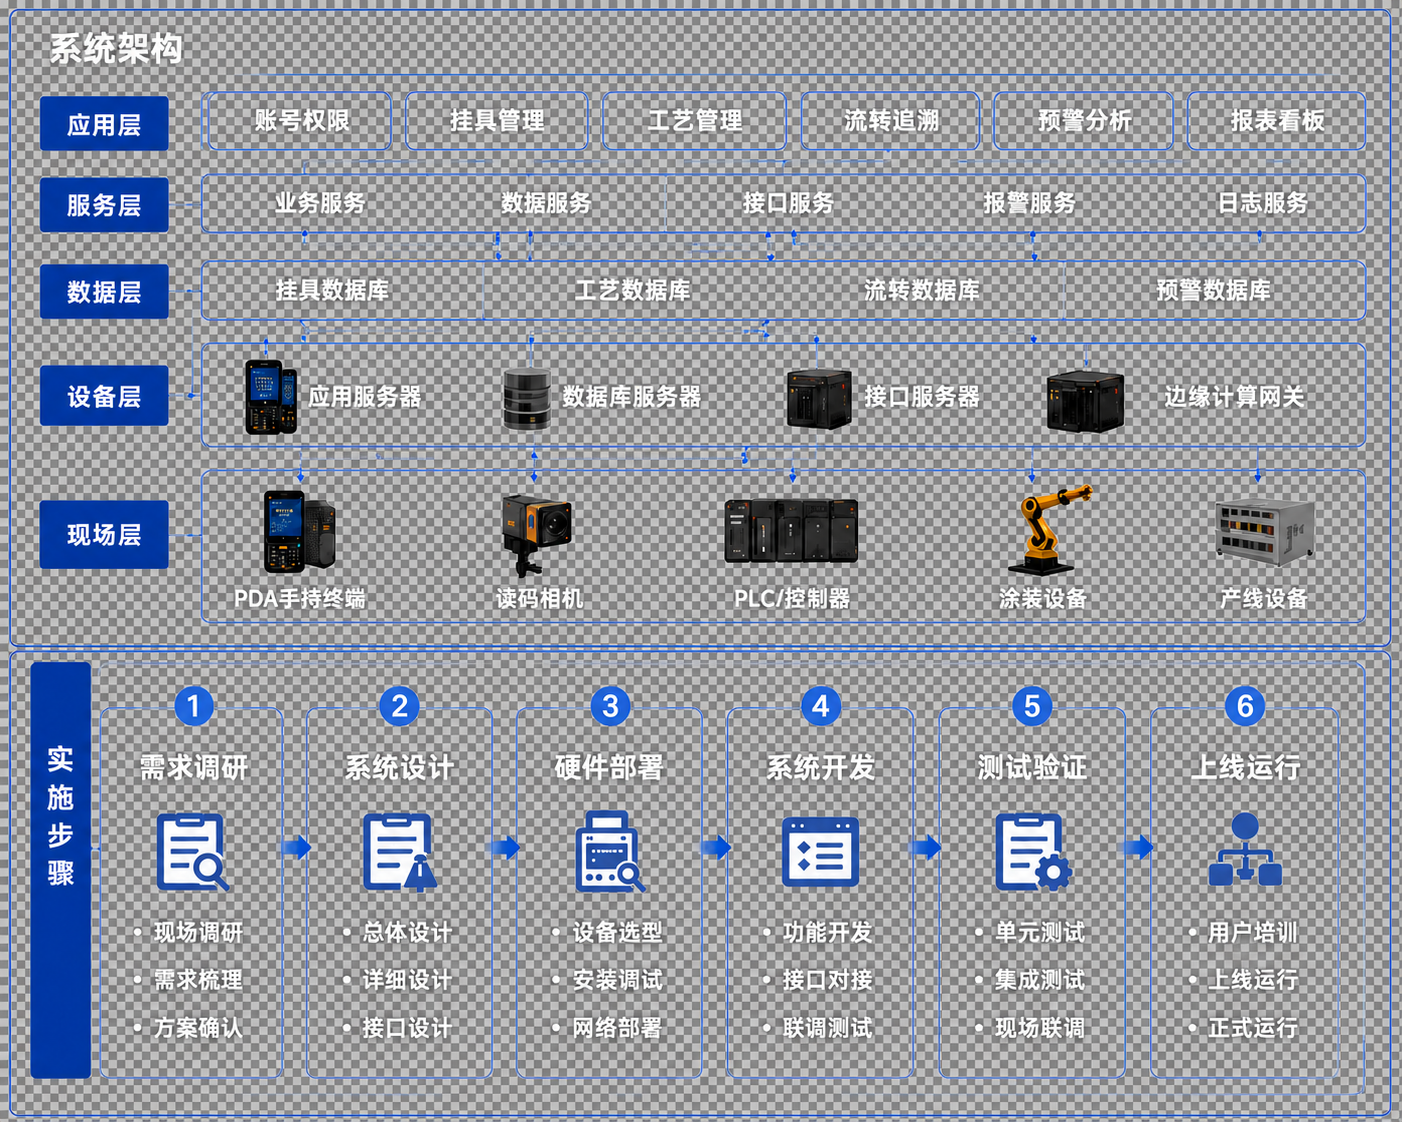Select the 联调测试 bullet

click(828, 1028)
